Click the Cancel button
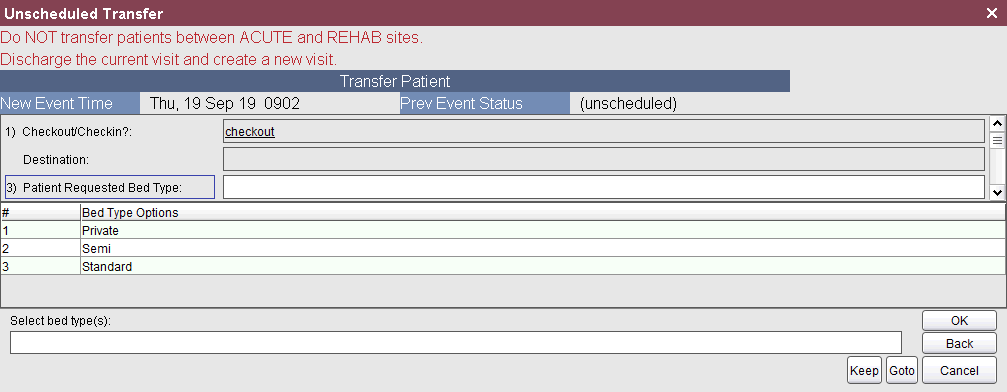 tap(959, 370)
